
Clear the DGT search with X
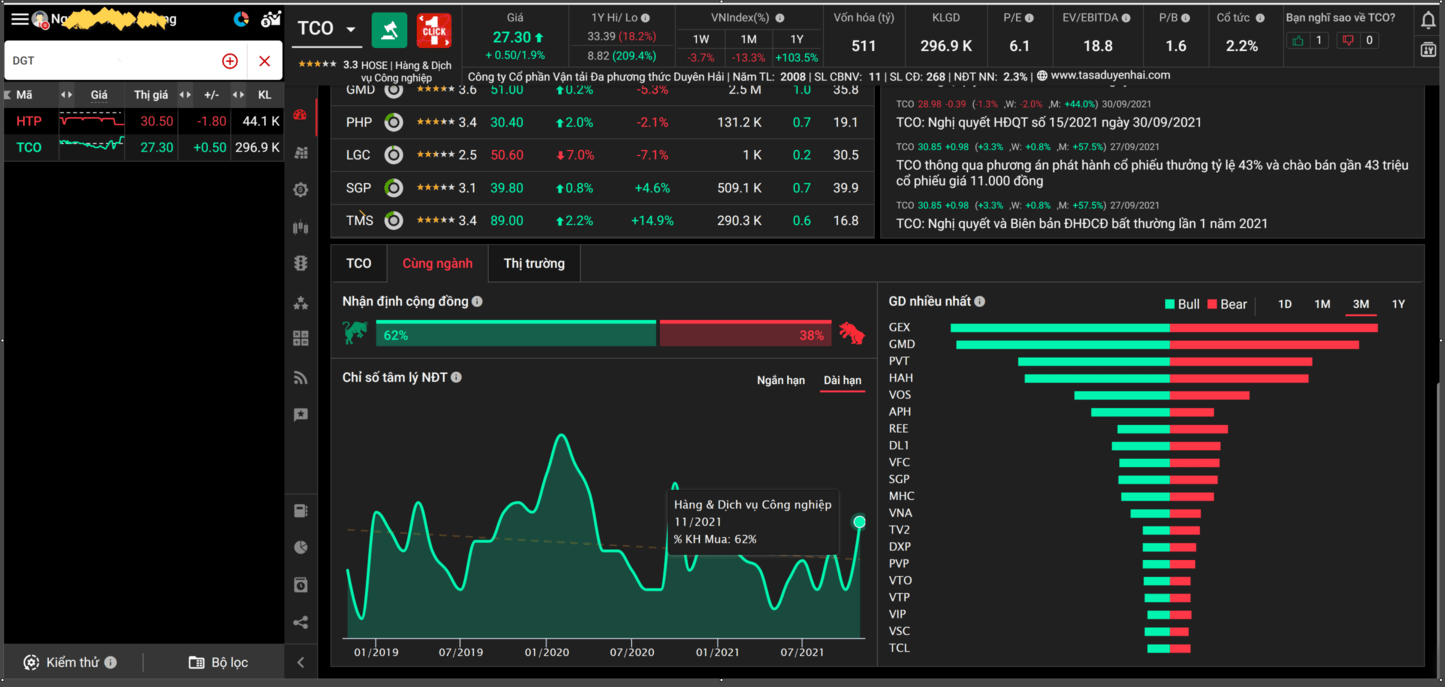pyautogui.click(x=264, y=61)
